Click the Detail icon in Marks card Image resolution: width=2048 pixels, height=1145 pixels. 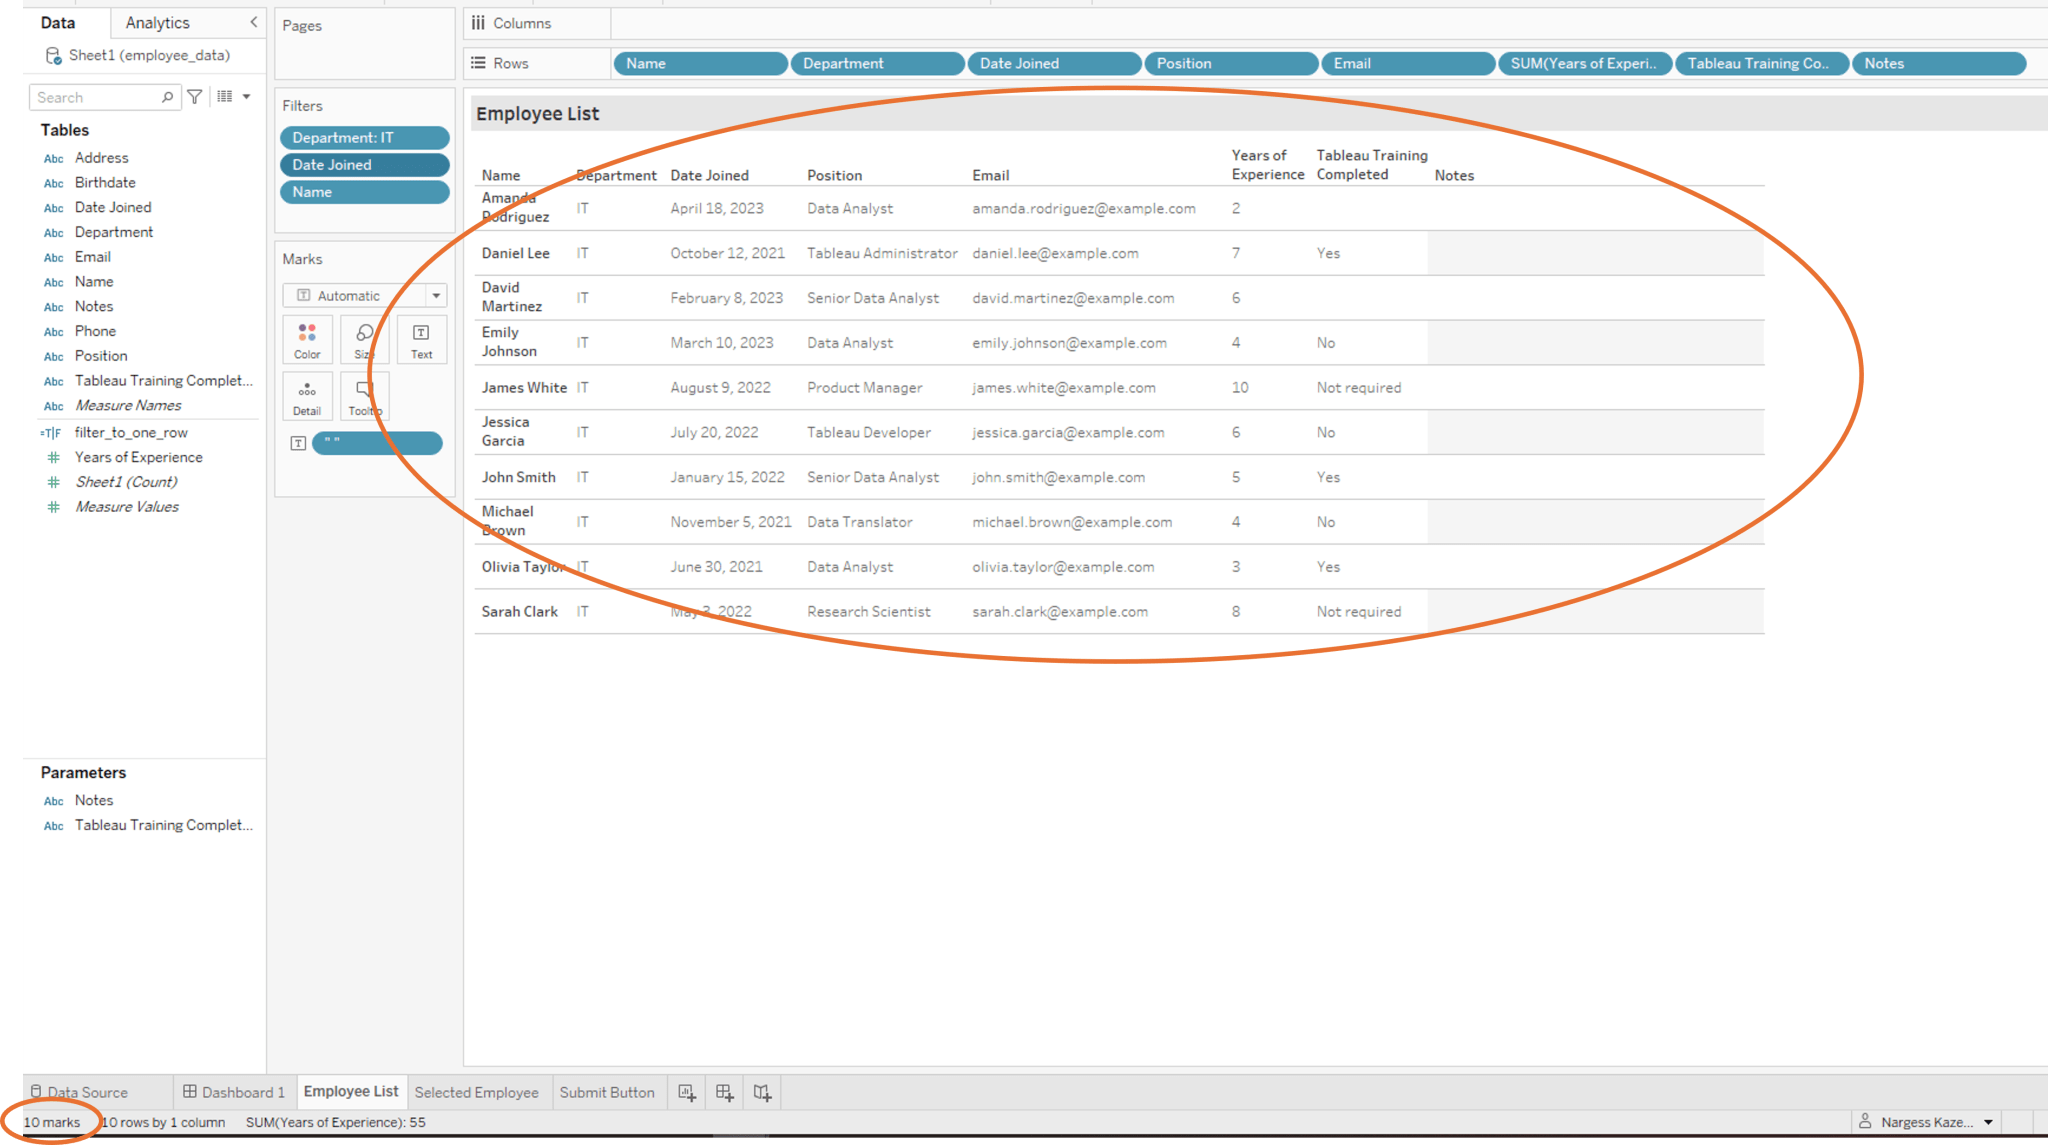(x=307, y=395)
